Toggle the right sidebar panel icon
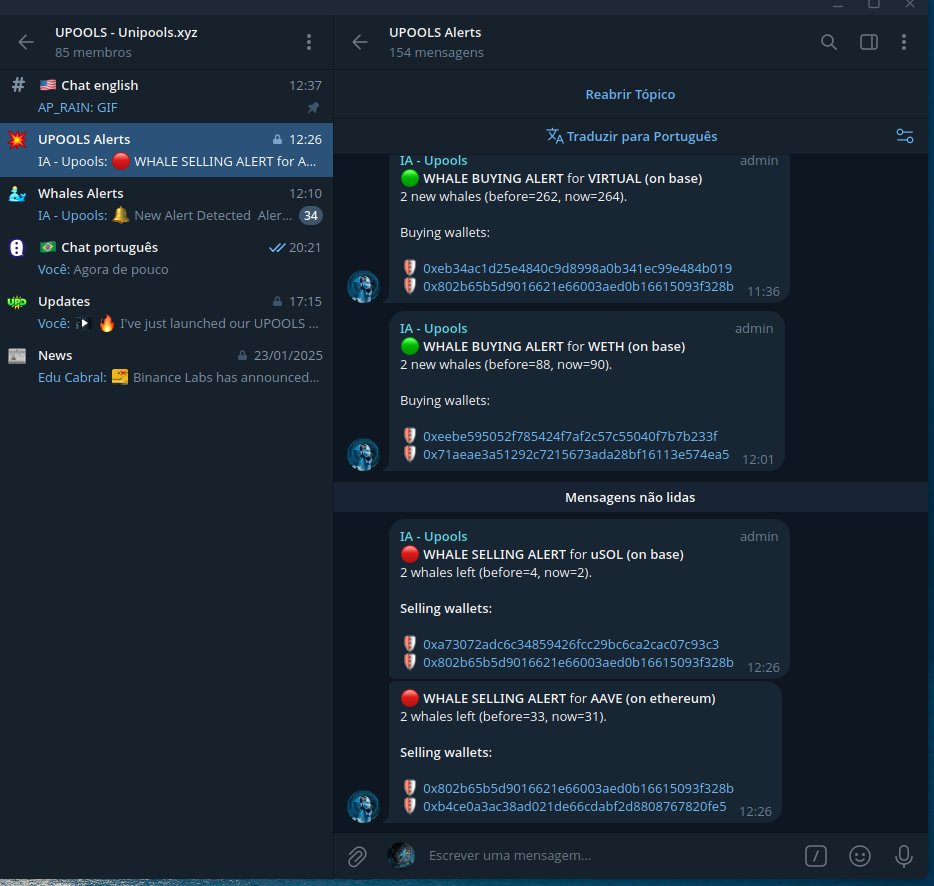The width and height of the screenshot is (934, 886). point(868,42)
